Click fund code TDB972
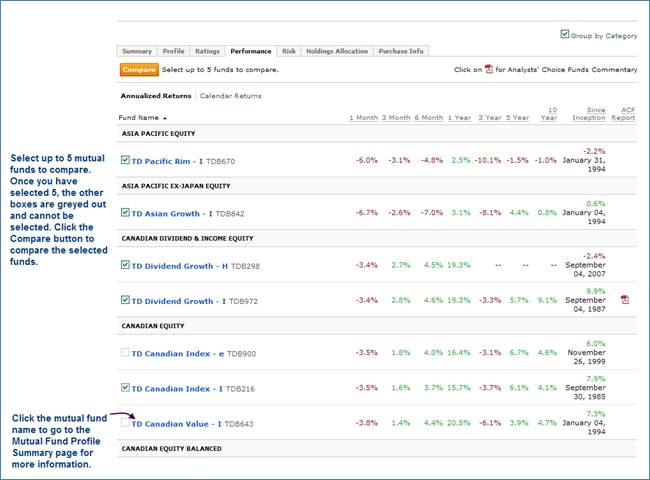 pos(243,301)
